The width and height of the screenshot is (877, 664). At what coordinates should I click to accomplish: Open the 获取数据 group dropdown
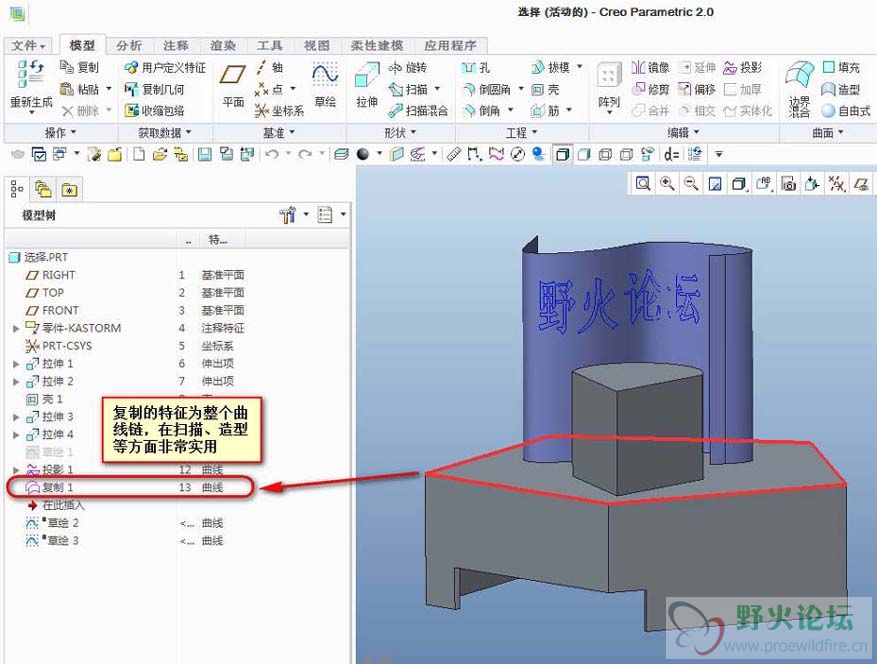click(165, 133)
